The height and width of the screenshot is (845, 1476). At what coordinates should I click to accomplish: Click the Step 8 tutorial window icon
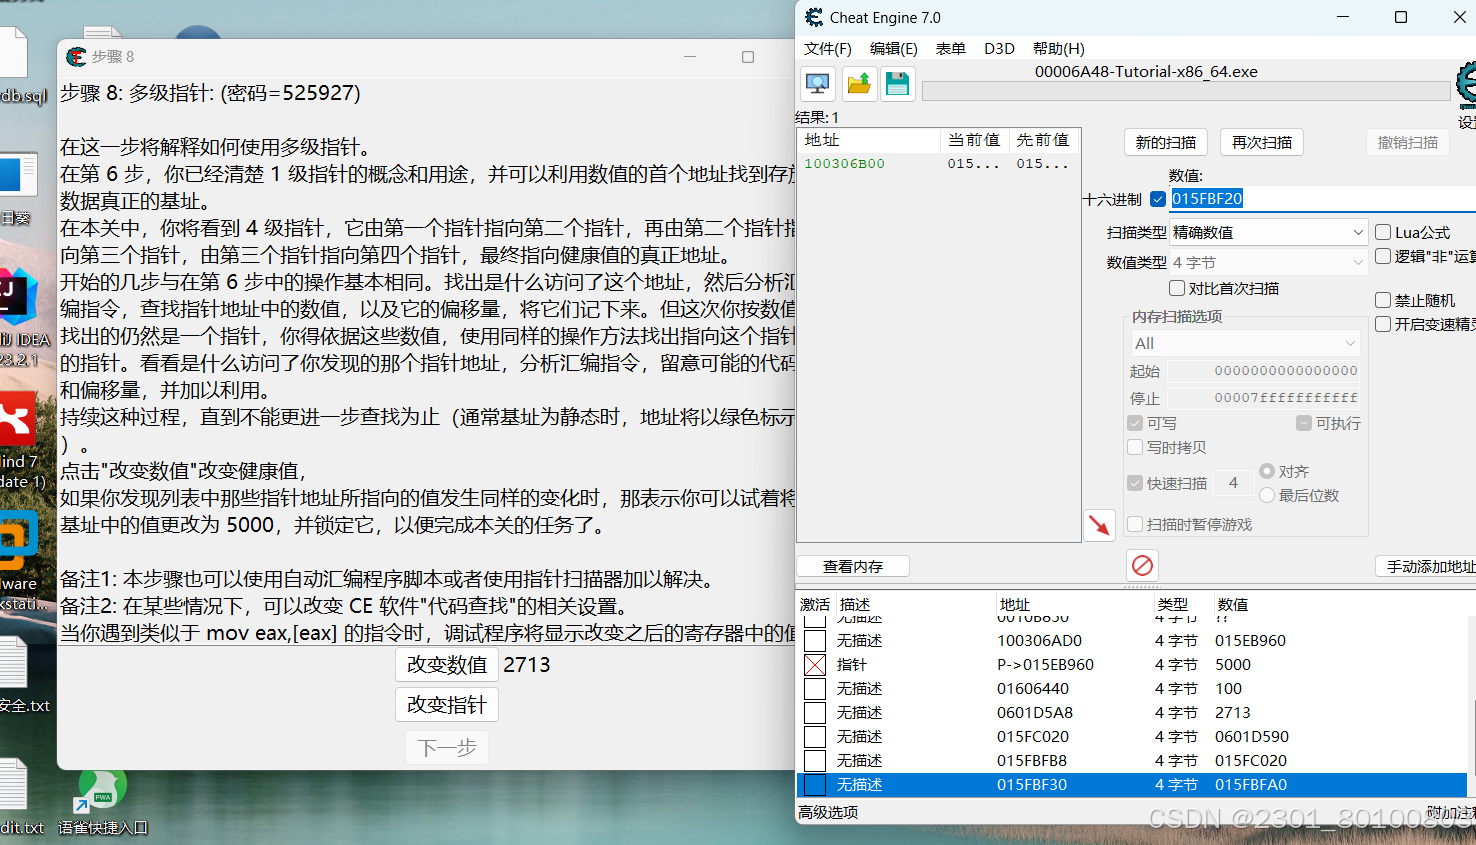[76, 57]
